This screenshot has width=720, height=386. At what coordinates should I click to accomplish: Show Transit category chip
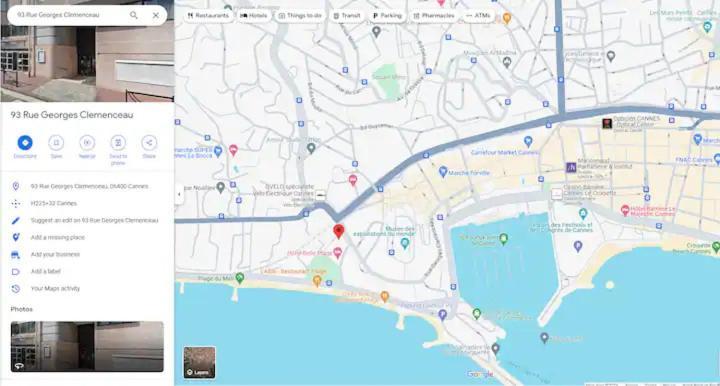(x=347, y=16)
